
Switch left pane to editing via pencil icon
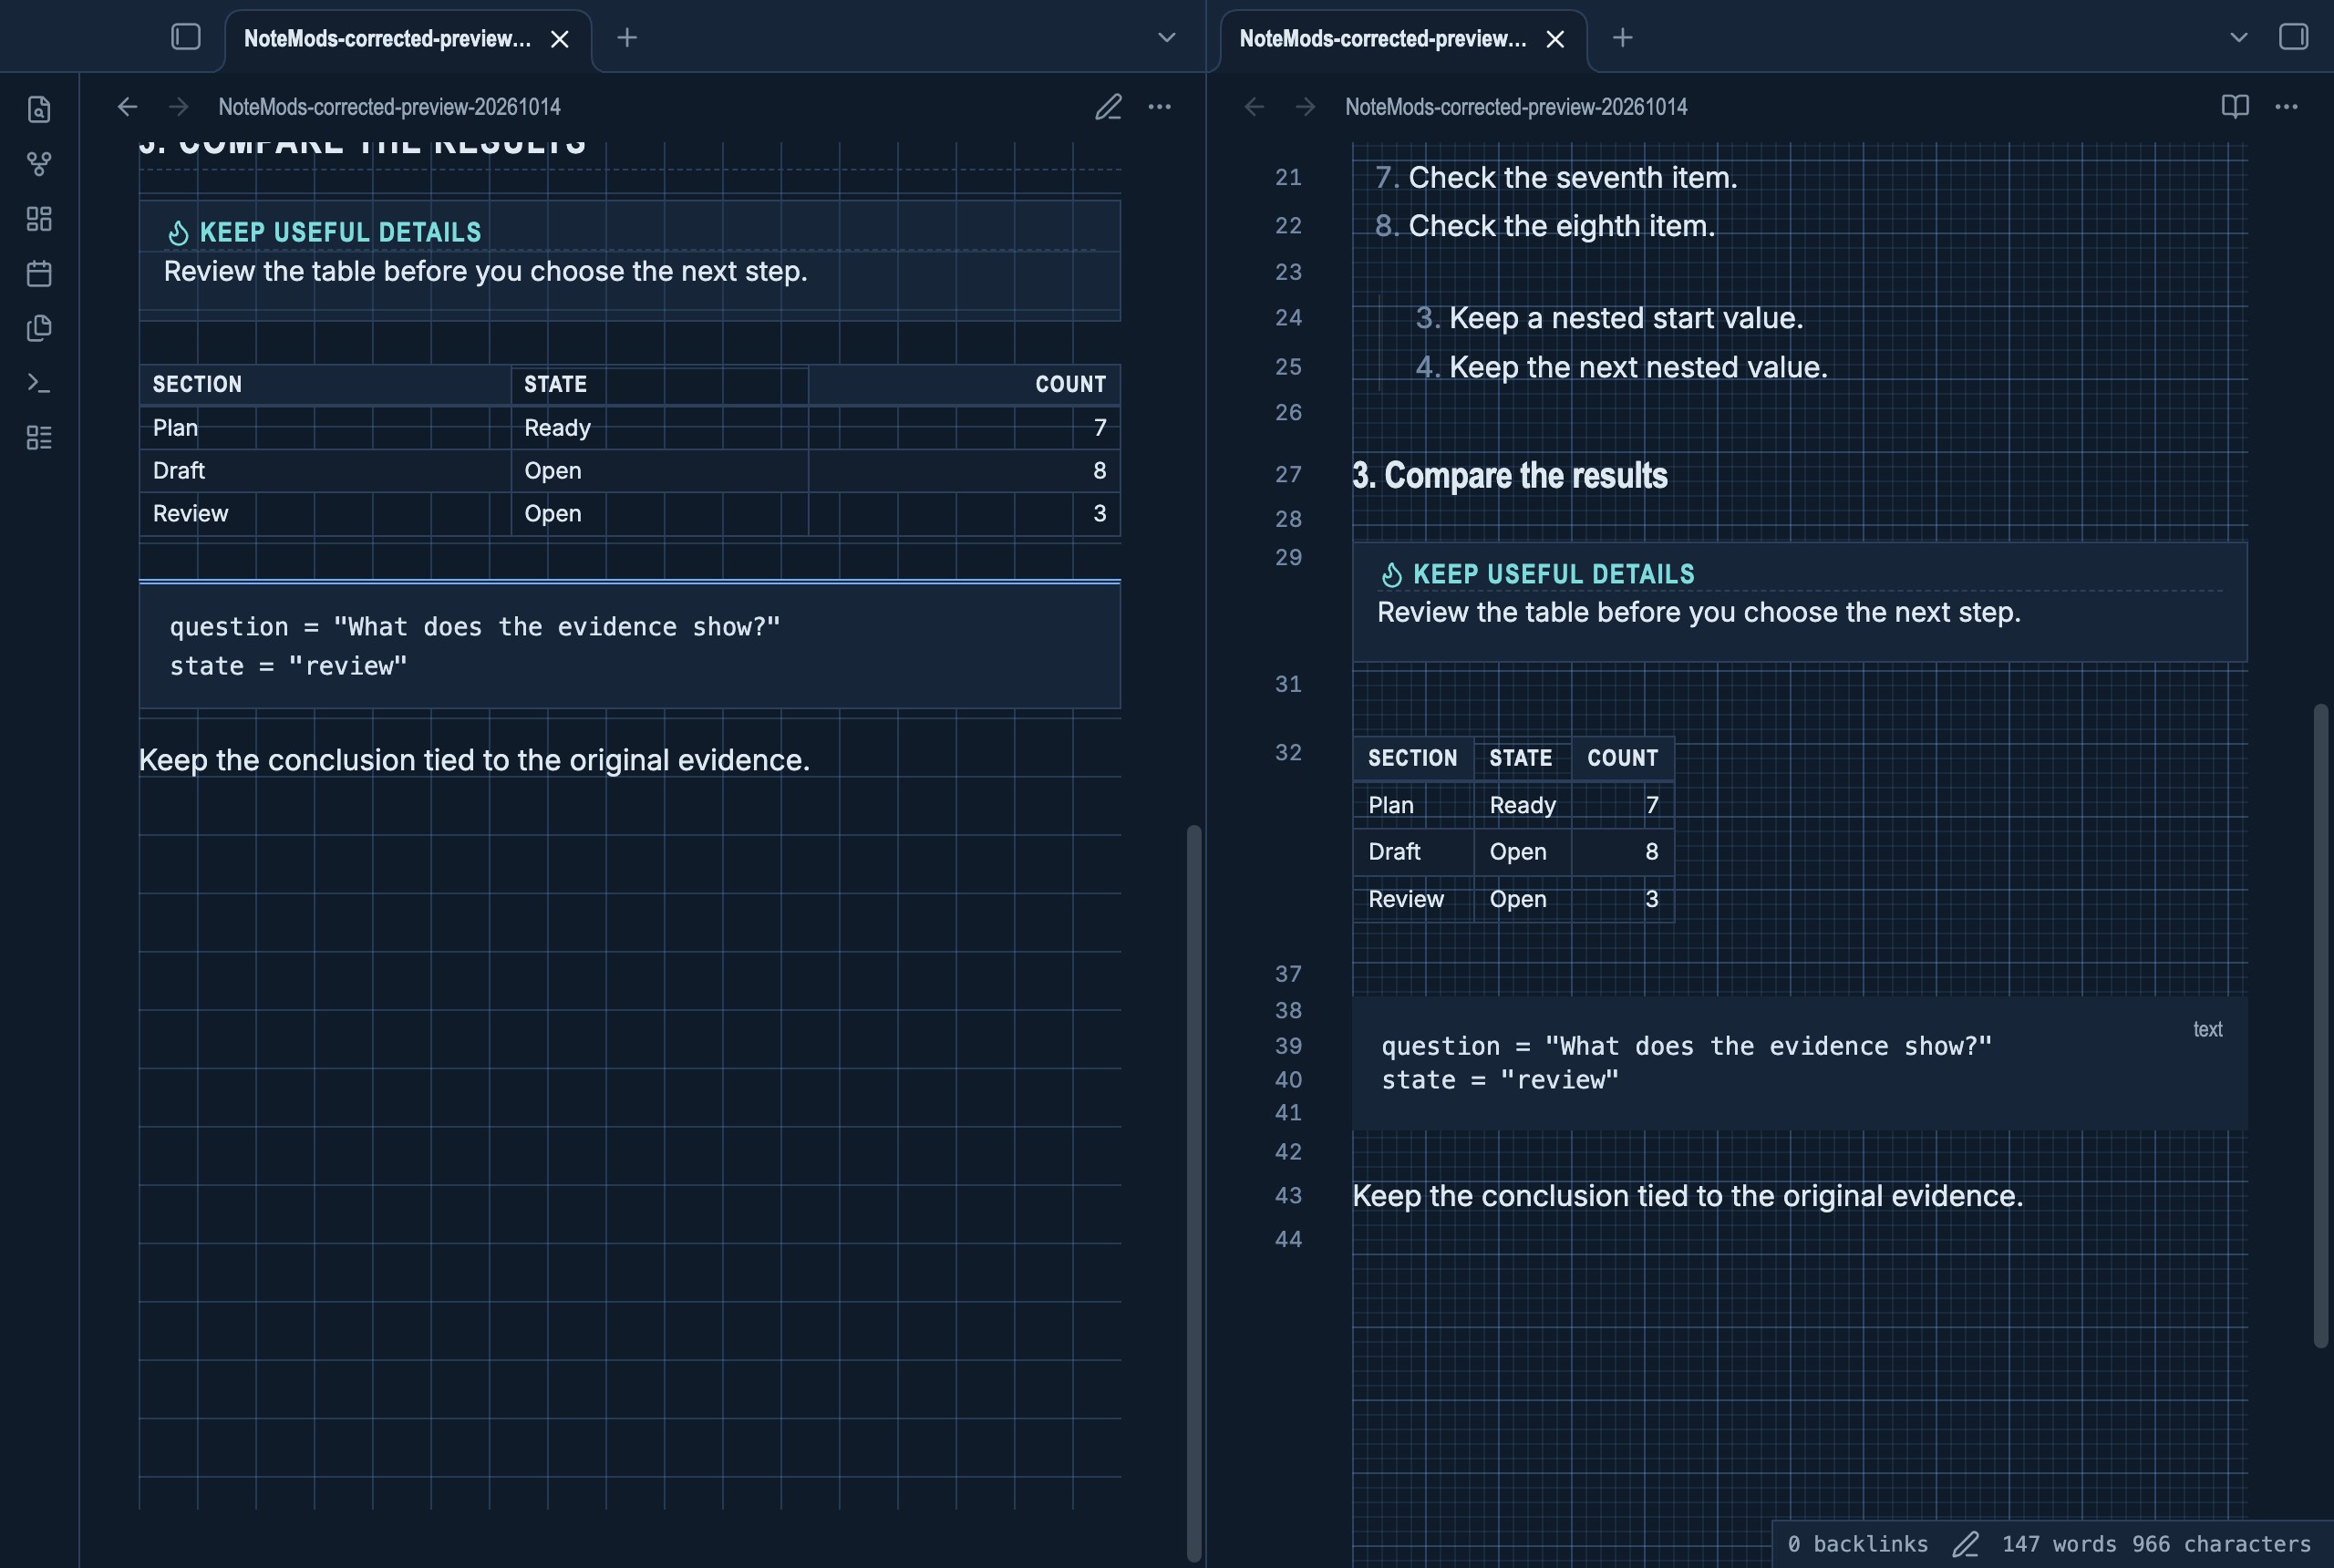coord(1108,107)
